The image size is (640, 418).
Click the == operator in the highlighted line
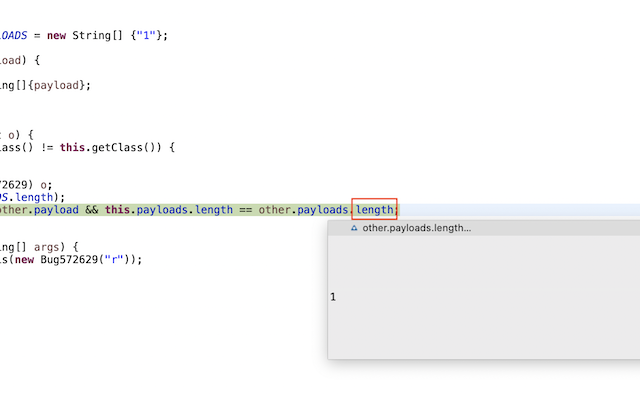(245, 210)
